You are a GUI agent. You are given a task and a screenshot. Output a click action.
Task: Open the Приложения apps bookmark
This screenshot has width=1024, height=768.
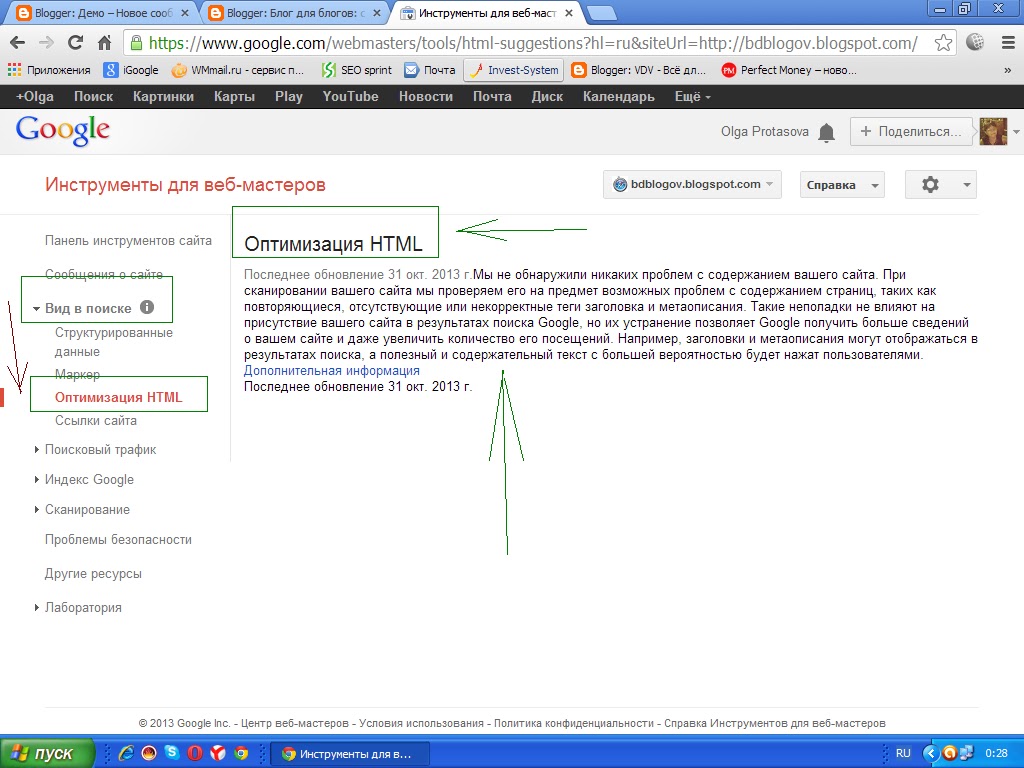48,70
